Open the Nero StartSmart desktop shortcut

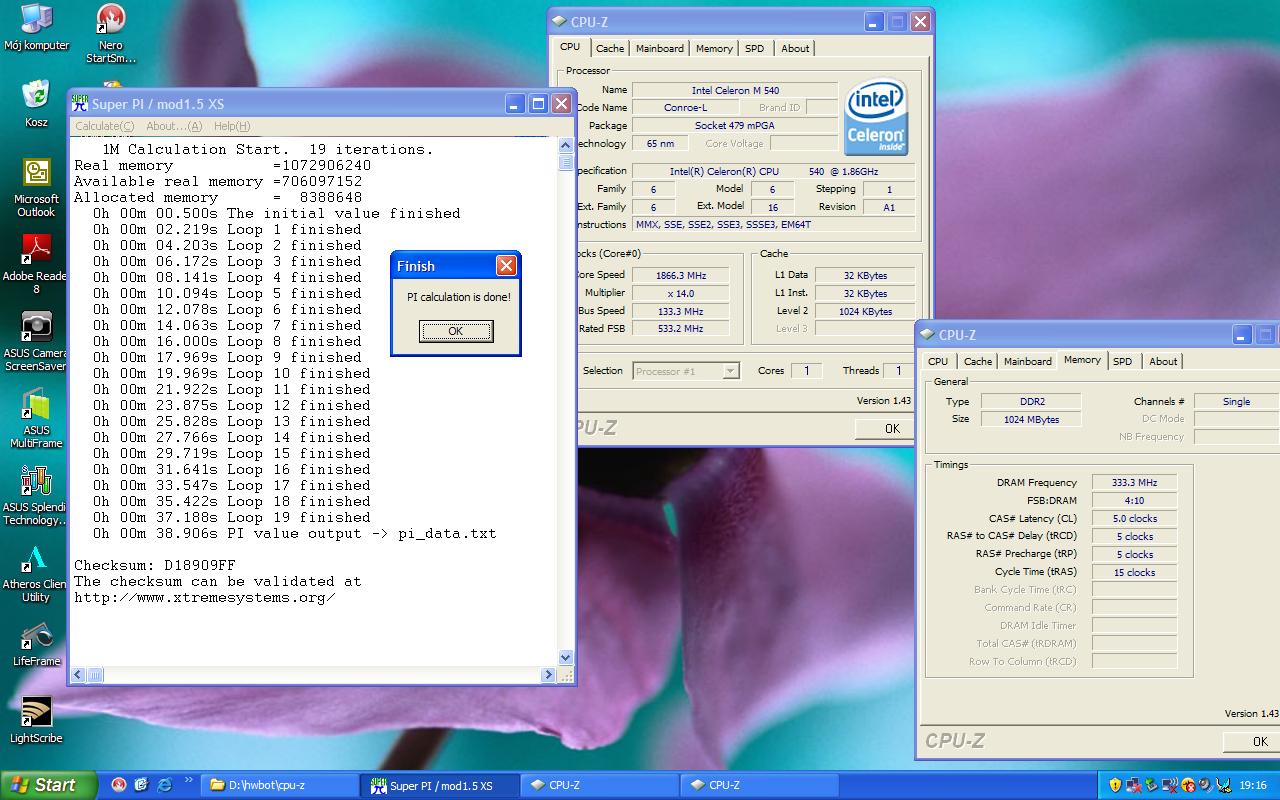[x=110, y=33]
